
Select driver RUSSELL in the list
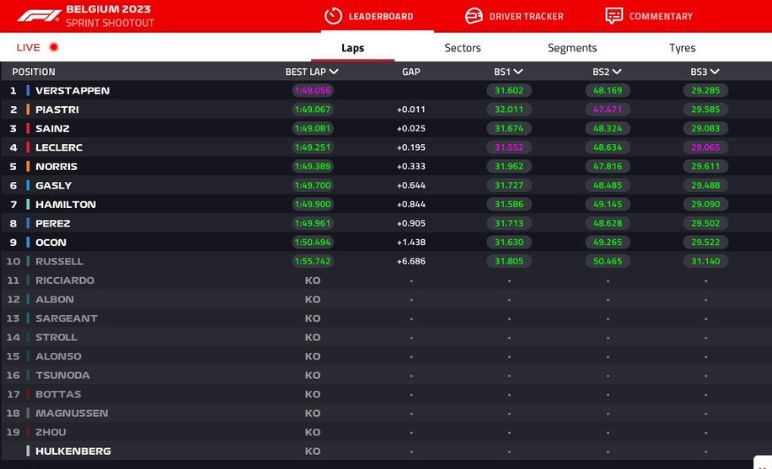point(59,261)
